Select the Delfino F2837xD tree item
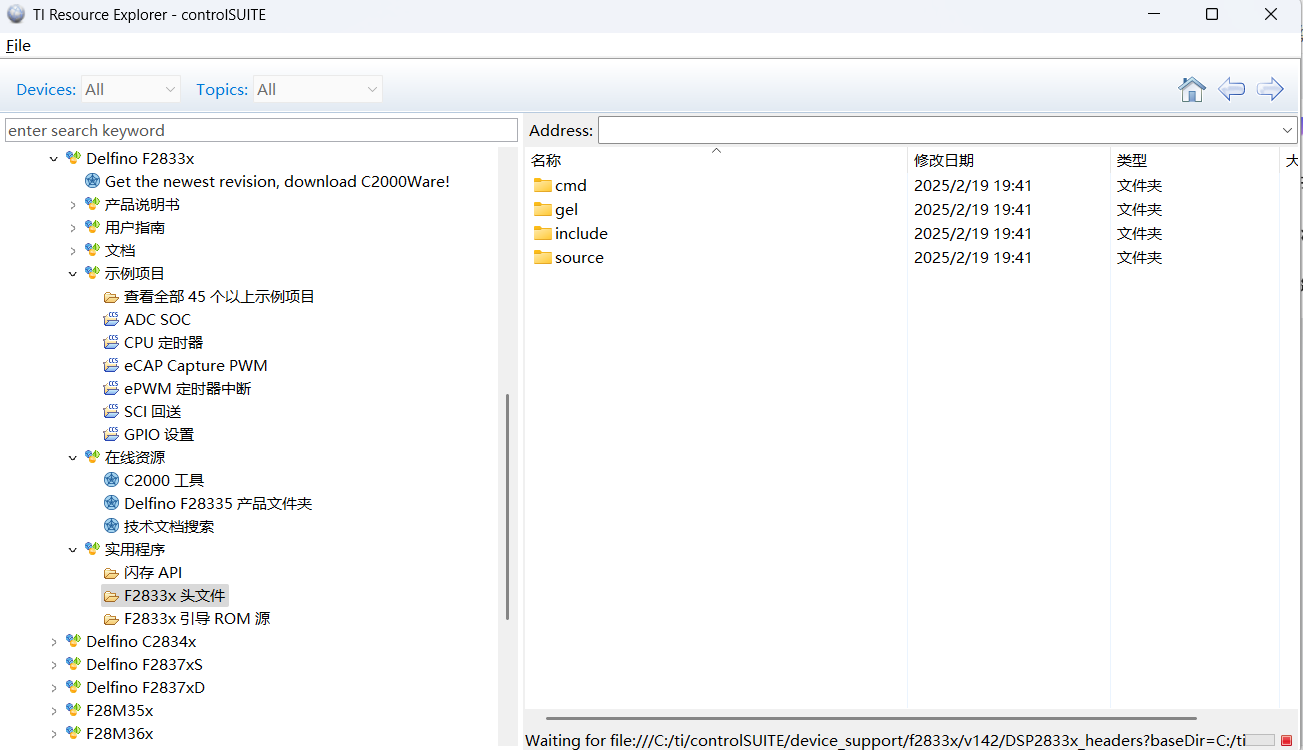 pyautogui.click(x=145, y=687)
